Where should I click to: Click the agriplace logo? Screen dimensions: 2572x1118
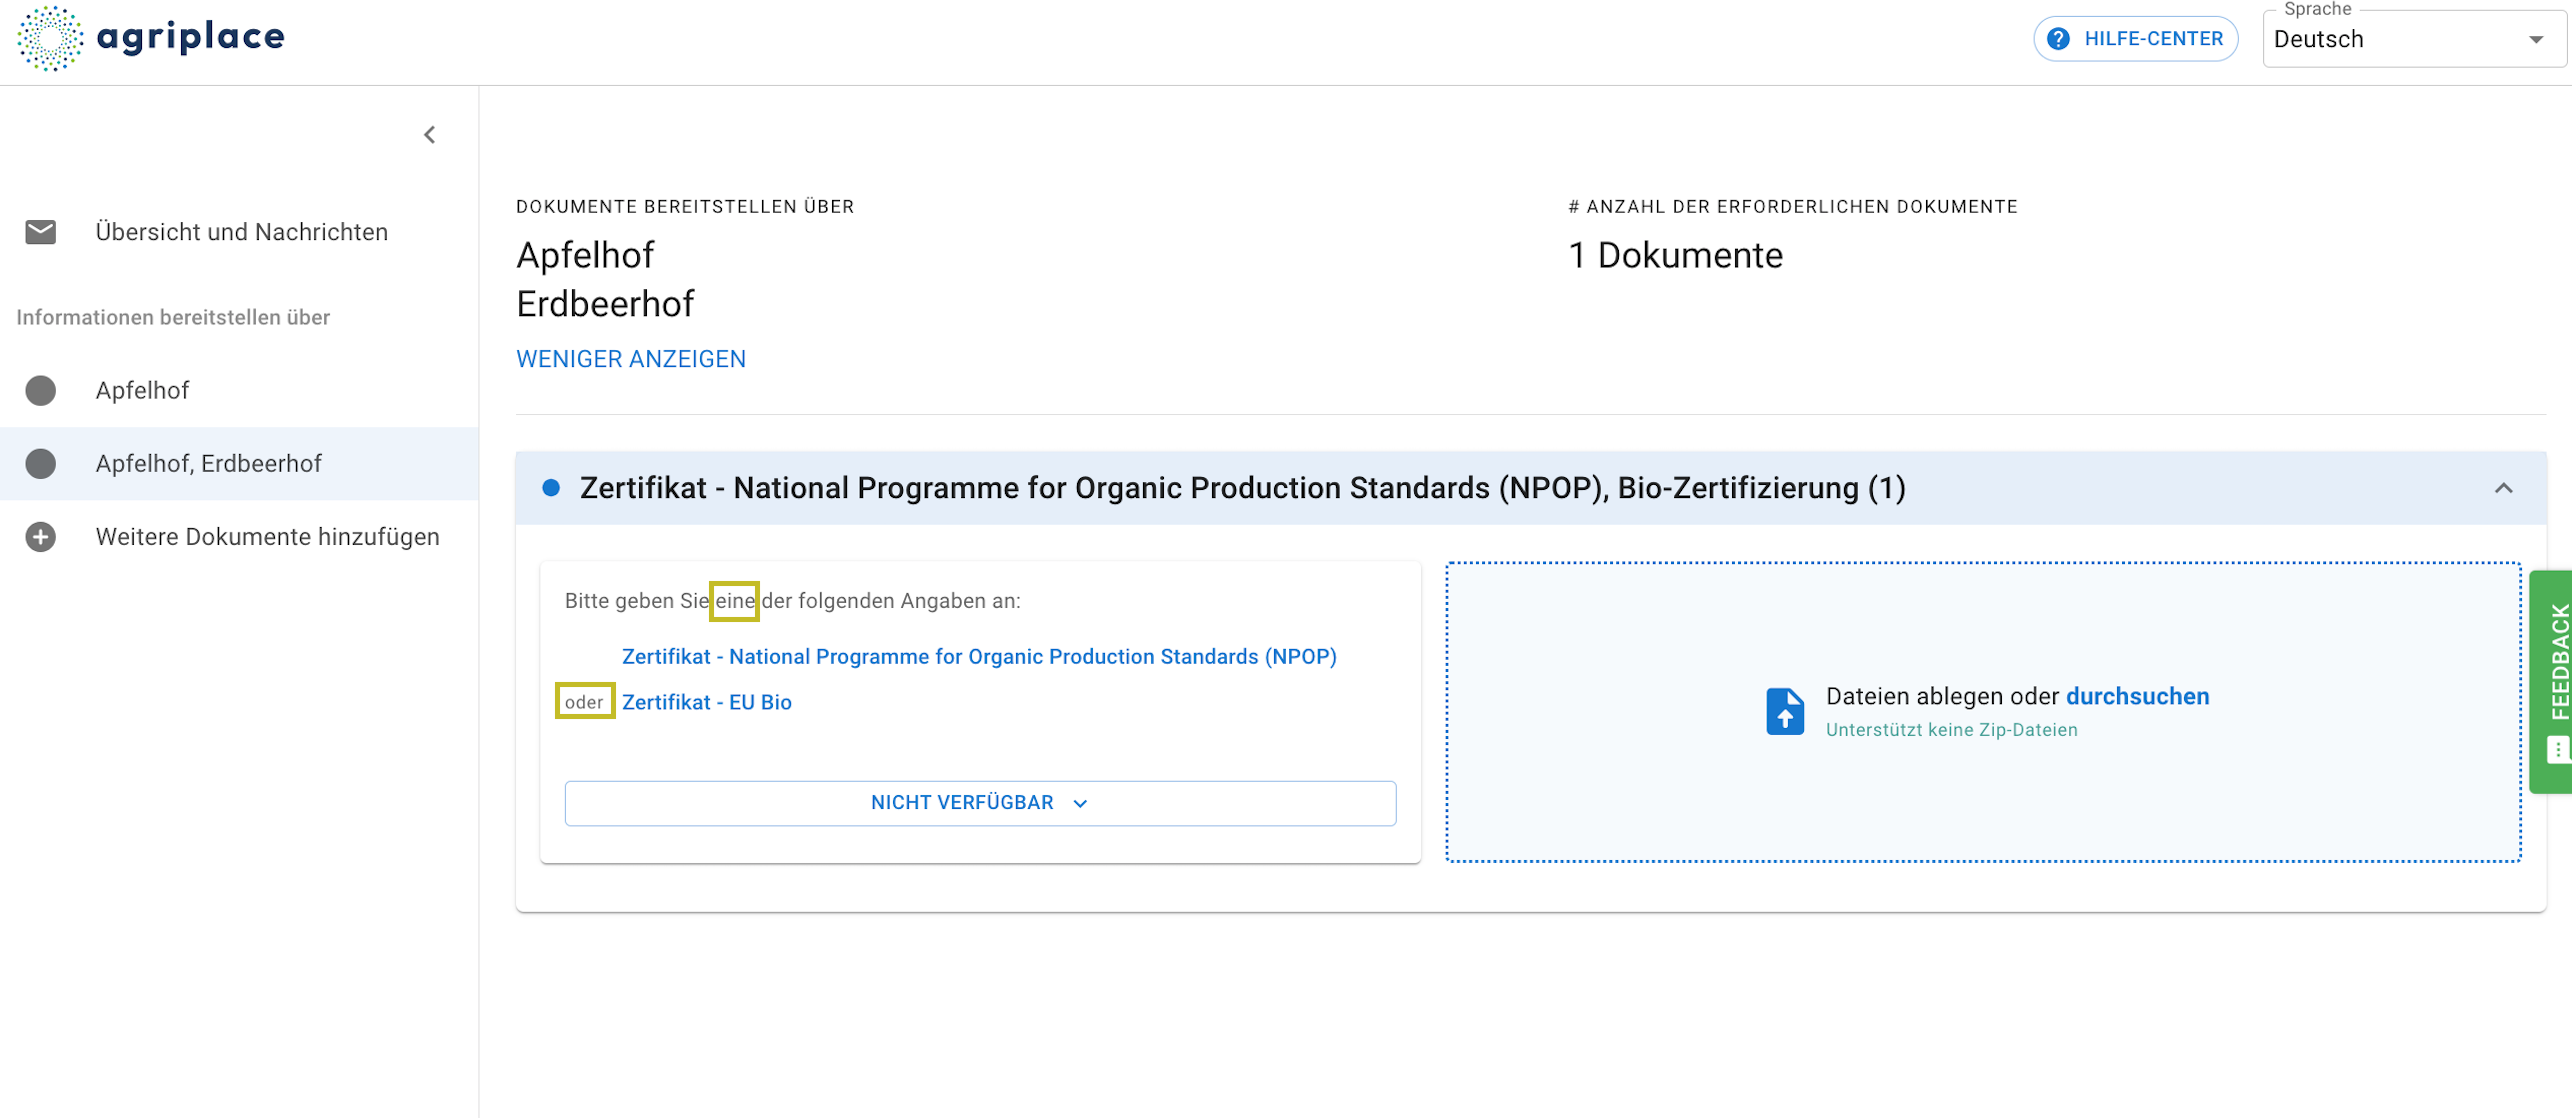pyautogui.click(x=151, y=38)
